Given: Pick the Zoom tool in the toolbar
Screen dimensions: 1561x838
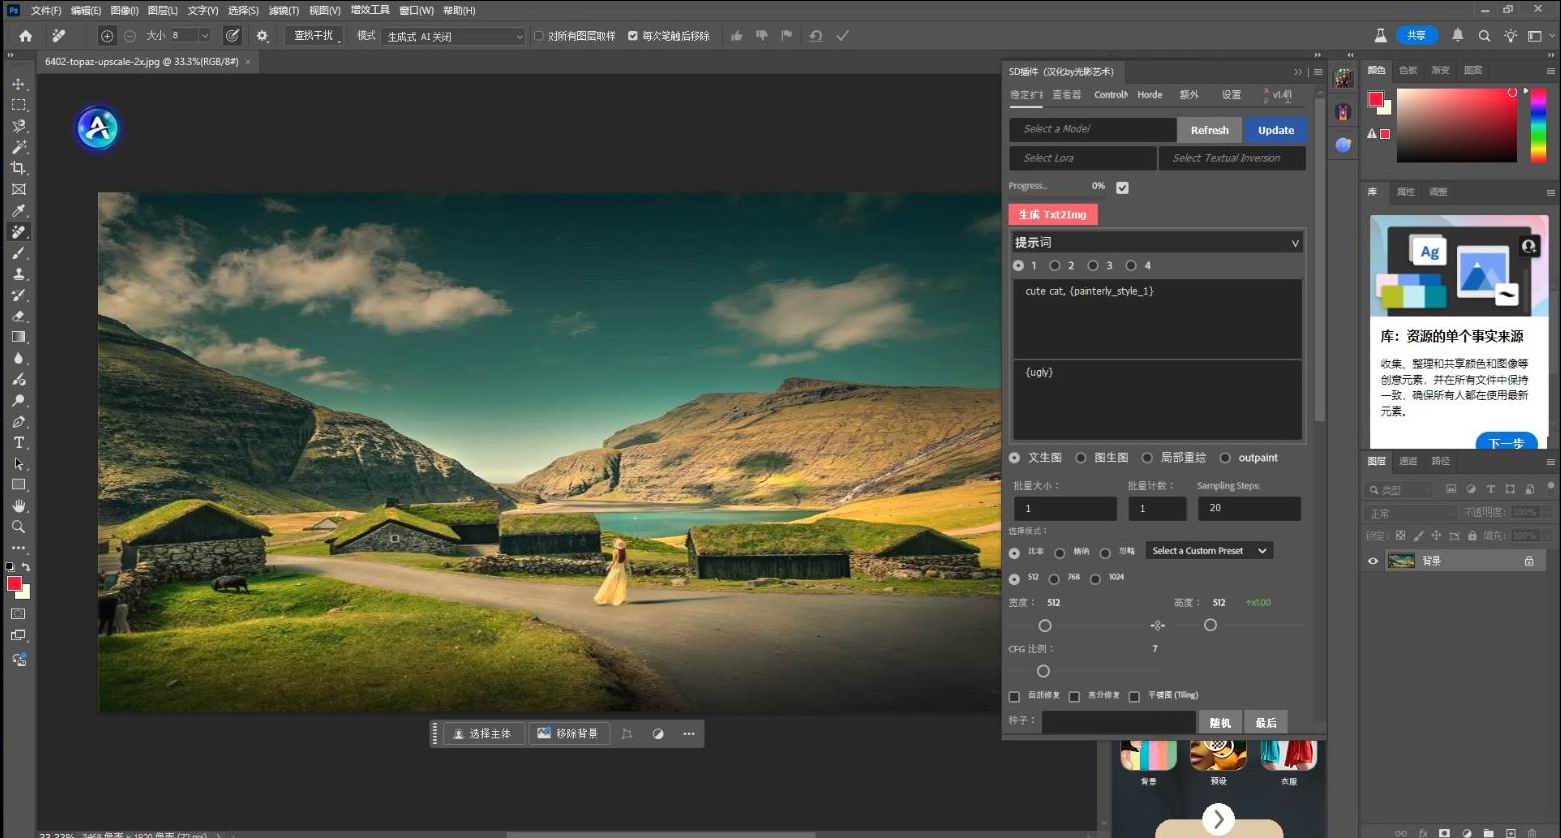Looking at the screenshot, I should tap(18, 527).
